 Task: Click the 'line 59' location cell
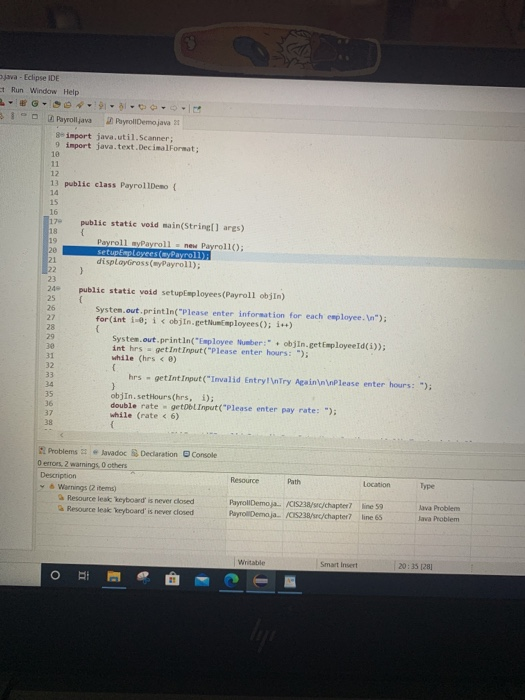click(372, 506)
